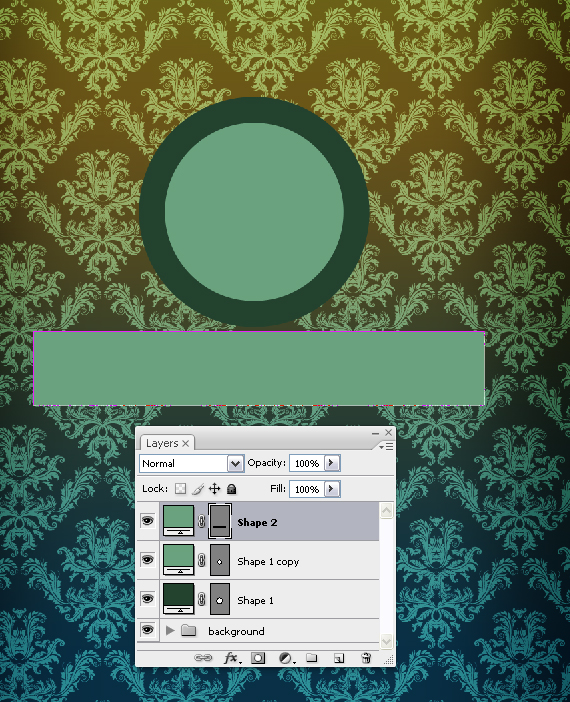Open the Add layer style fx menu
This screenshot has height=702, width=570.
click(x=231, y=658)
